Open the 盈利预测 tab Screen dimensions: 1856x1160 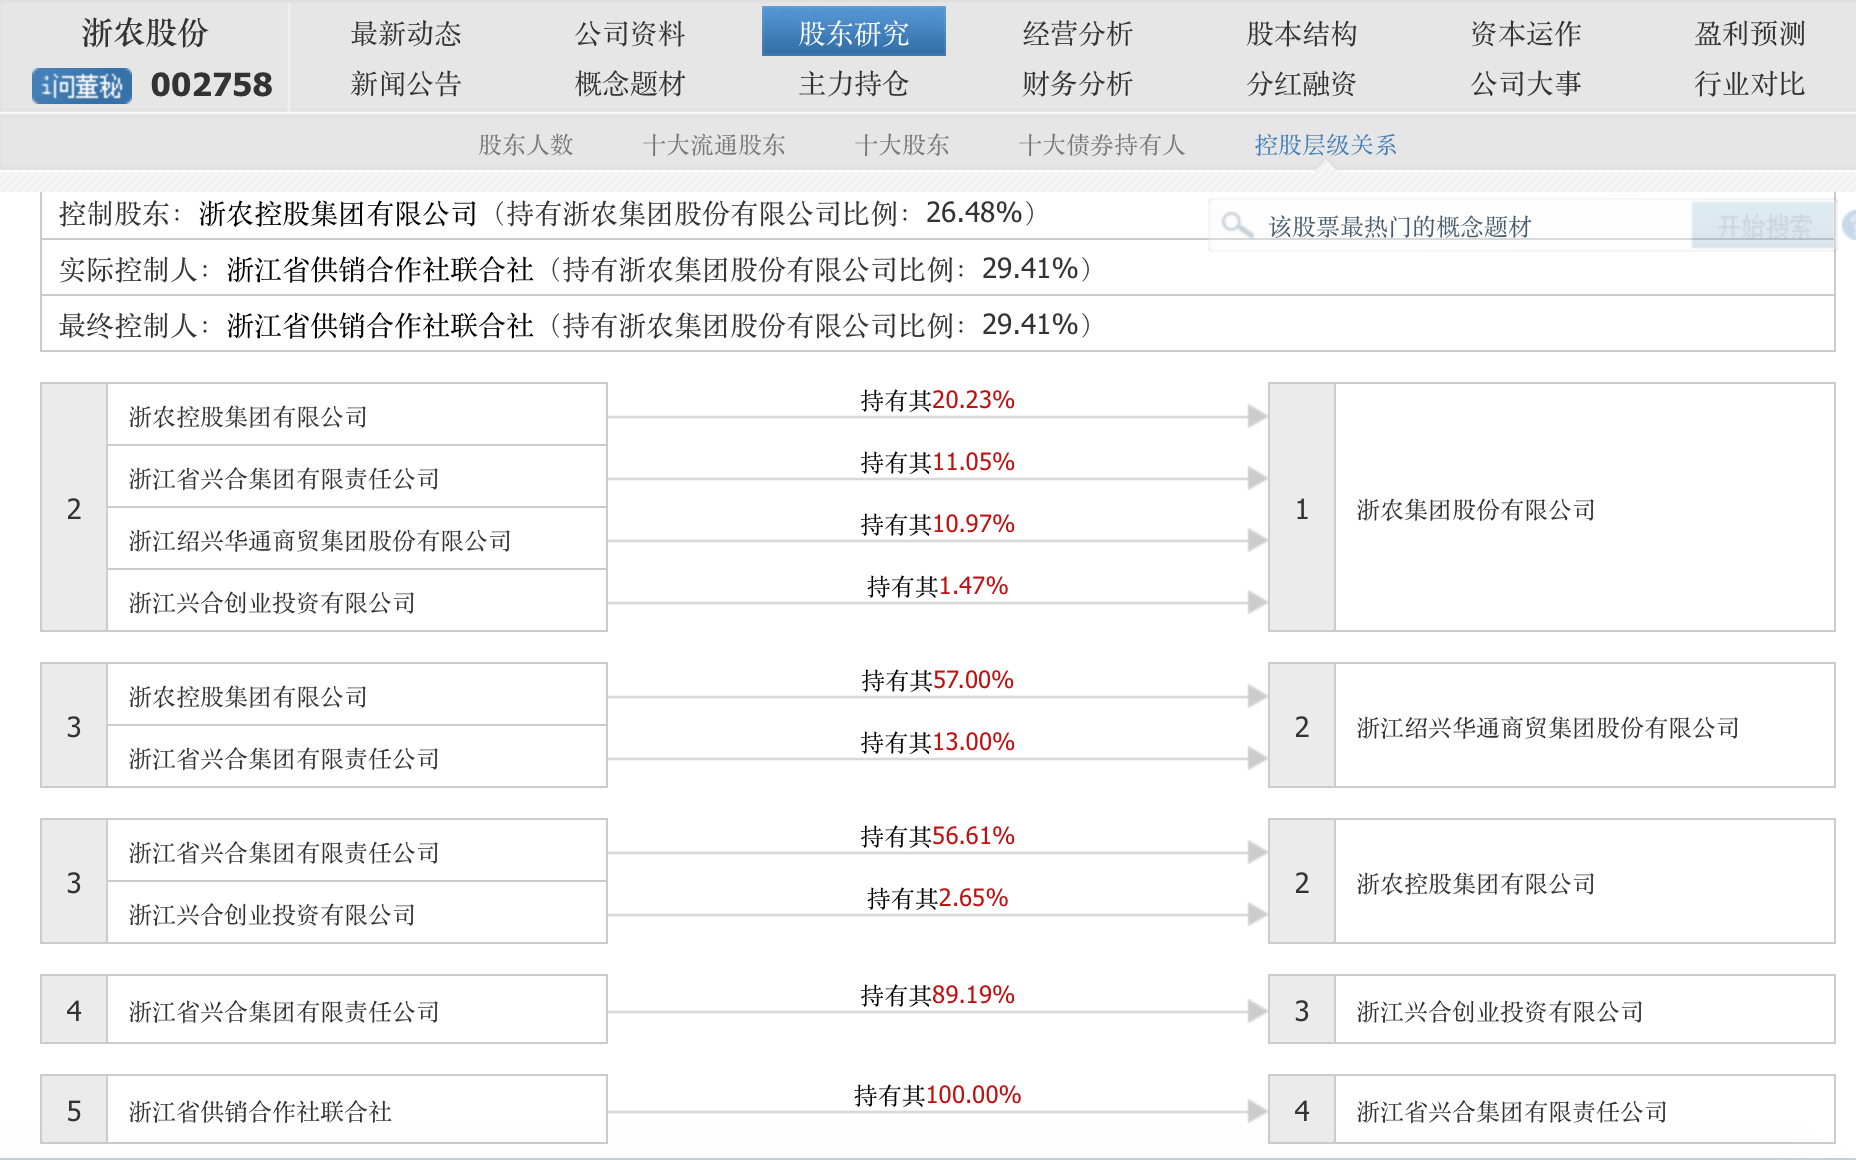[1749, 34]
